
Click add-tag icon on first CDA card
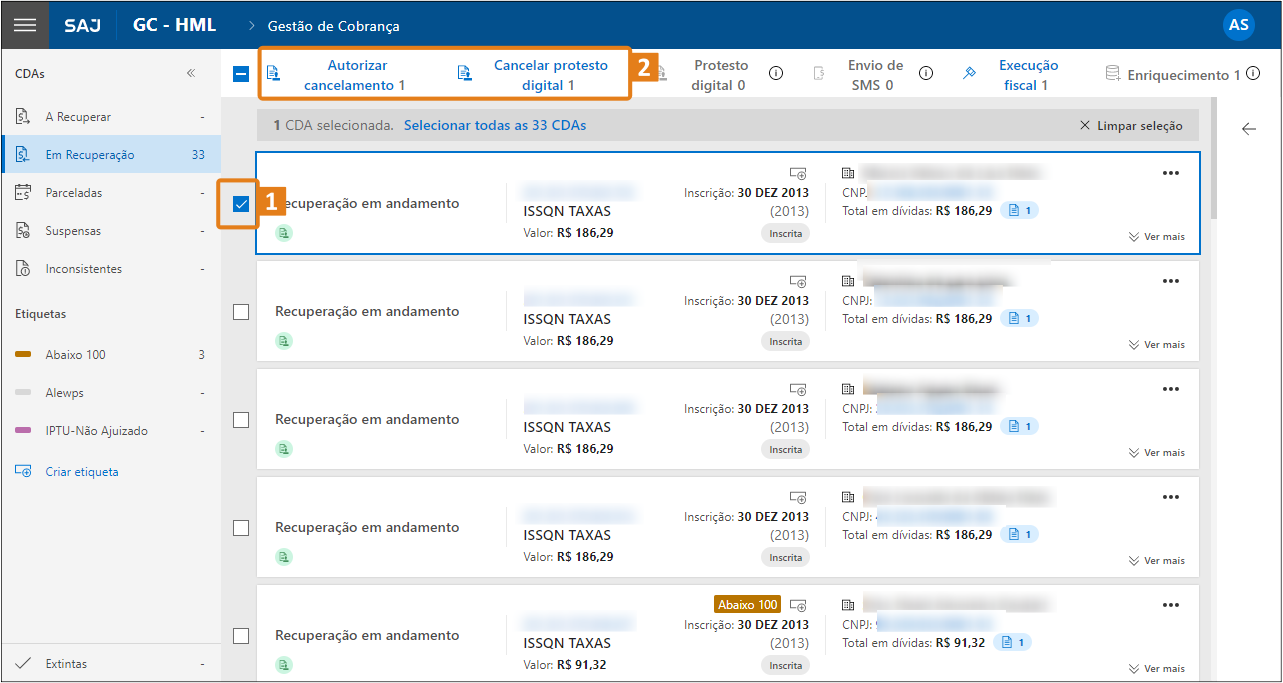point(797,173)
